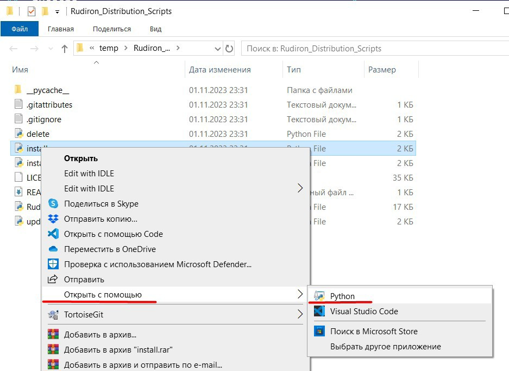Choose Проверка с использованием Microsoft Defender
This screenshot has height=371, width=509.
pos(158,264)
